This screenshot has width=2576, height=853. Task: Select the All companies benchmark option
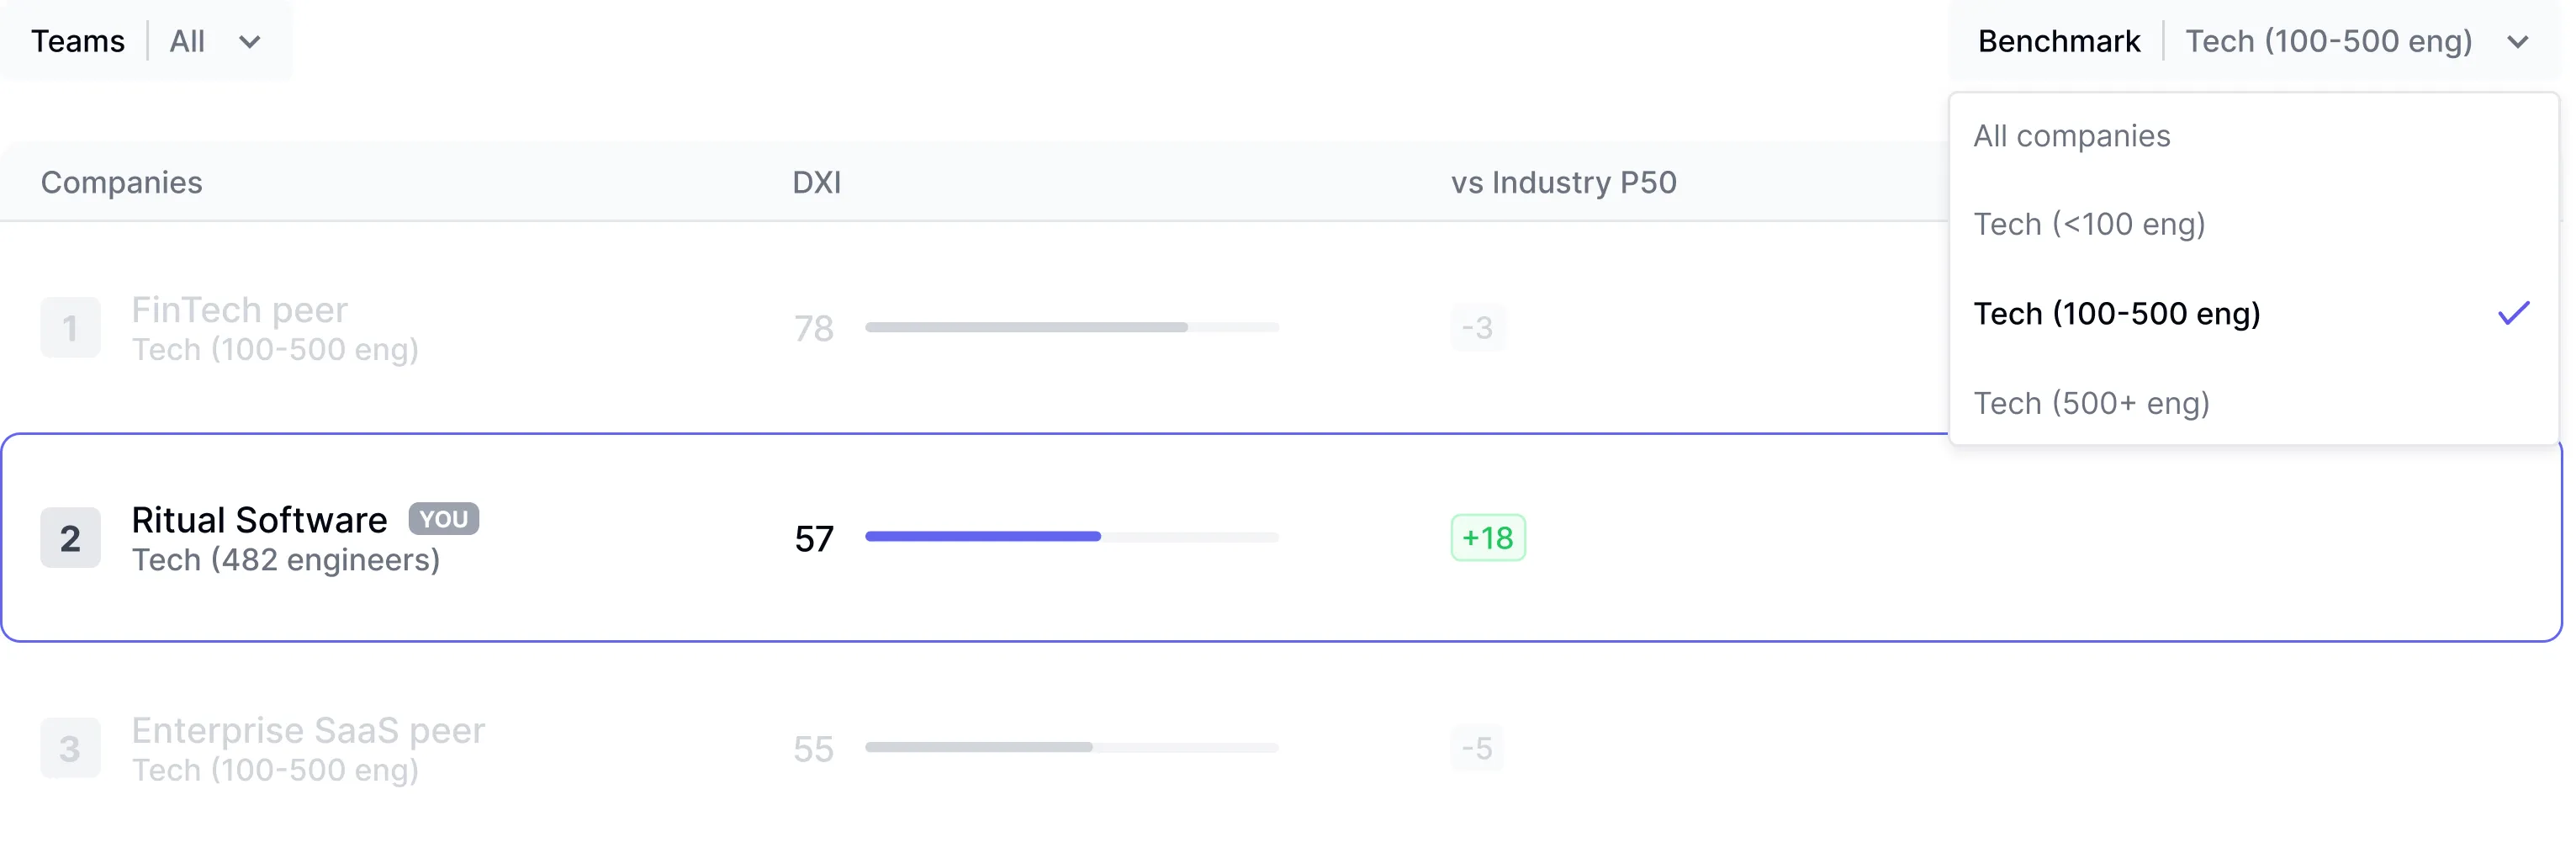pos(2071,136)
